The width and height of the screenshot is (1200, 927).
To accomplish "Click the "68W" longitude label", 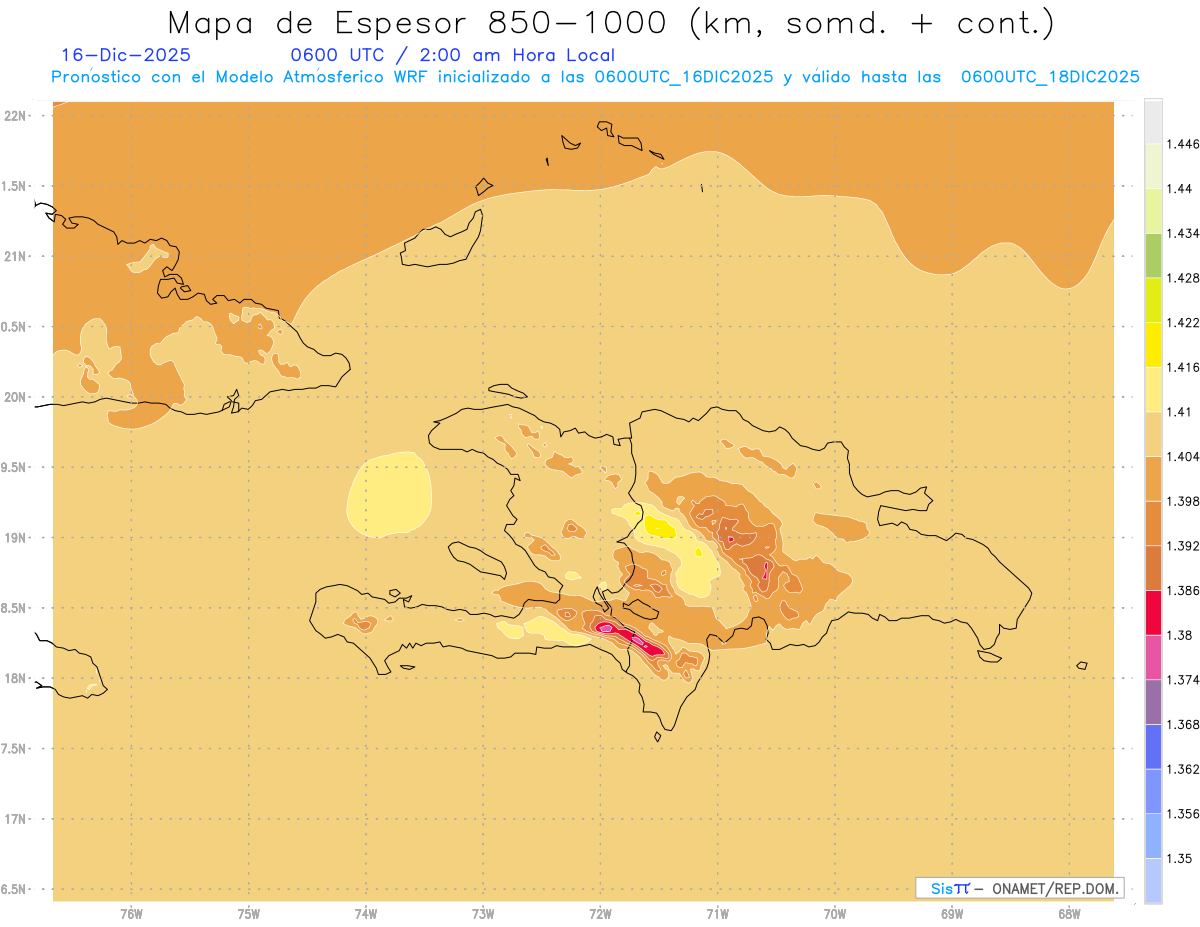I will [1069, 914].
